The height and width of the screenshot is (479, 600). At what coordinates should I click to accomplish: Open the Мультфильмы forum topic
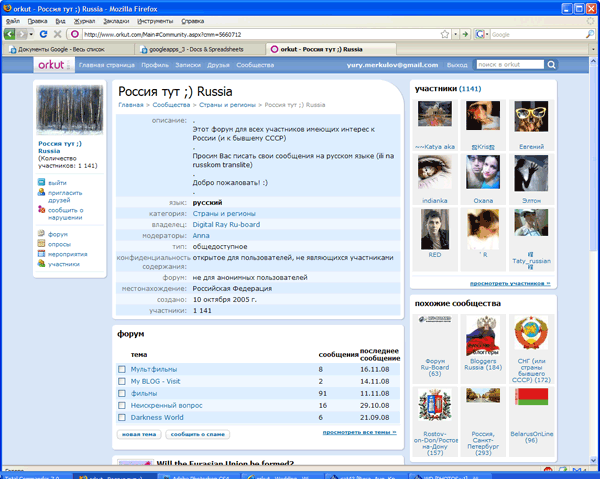click(x=154, y=369)
